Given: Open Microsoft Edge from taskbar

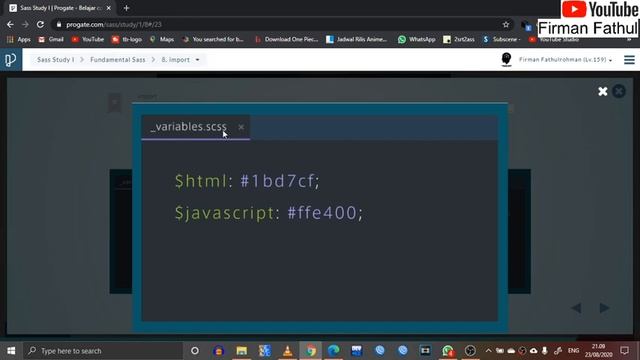Looking at the screenshot, I should pos(333,351).
